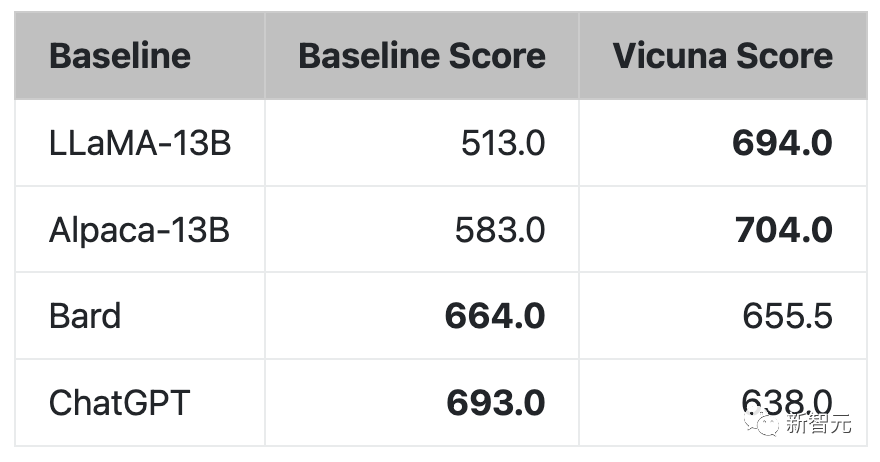Viewport: 880px width, 462px height.
Task: Click the 583.0 baseline score cell
Action: click(499, 230)
